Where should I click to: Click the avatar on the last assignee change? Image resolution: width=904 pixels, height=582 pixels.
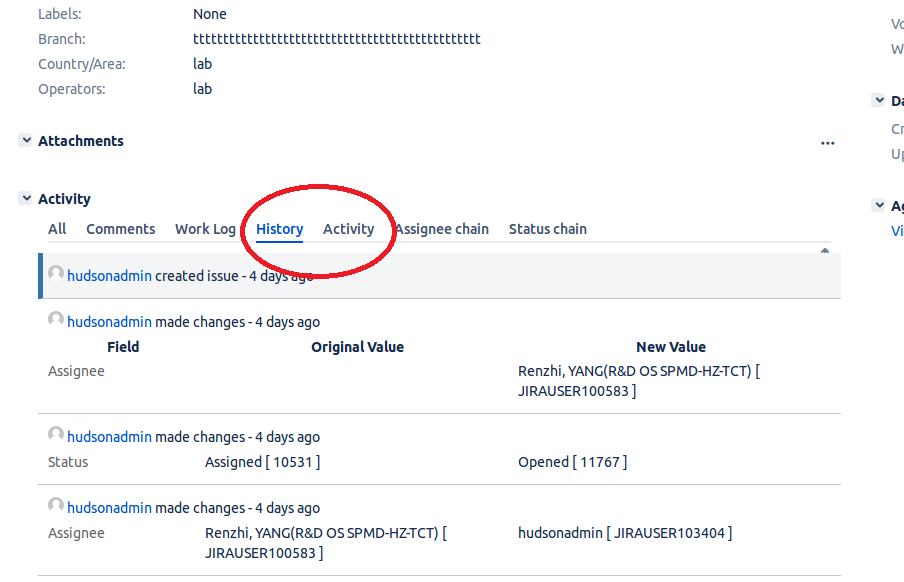click(x=55, y=504)
